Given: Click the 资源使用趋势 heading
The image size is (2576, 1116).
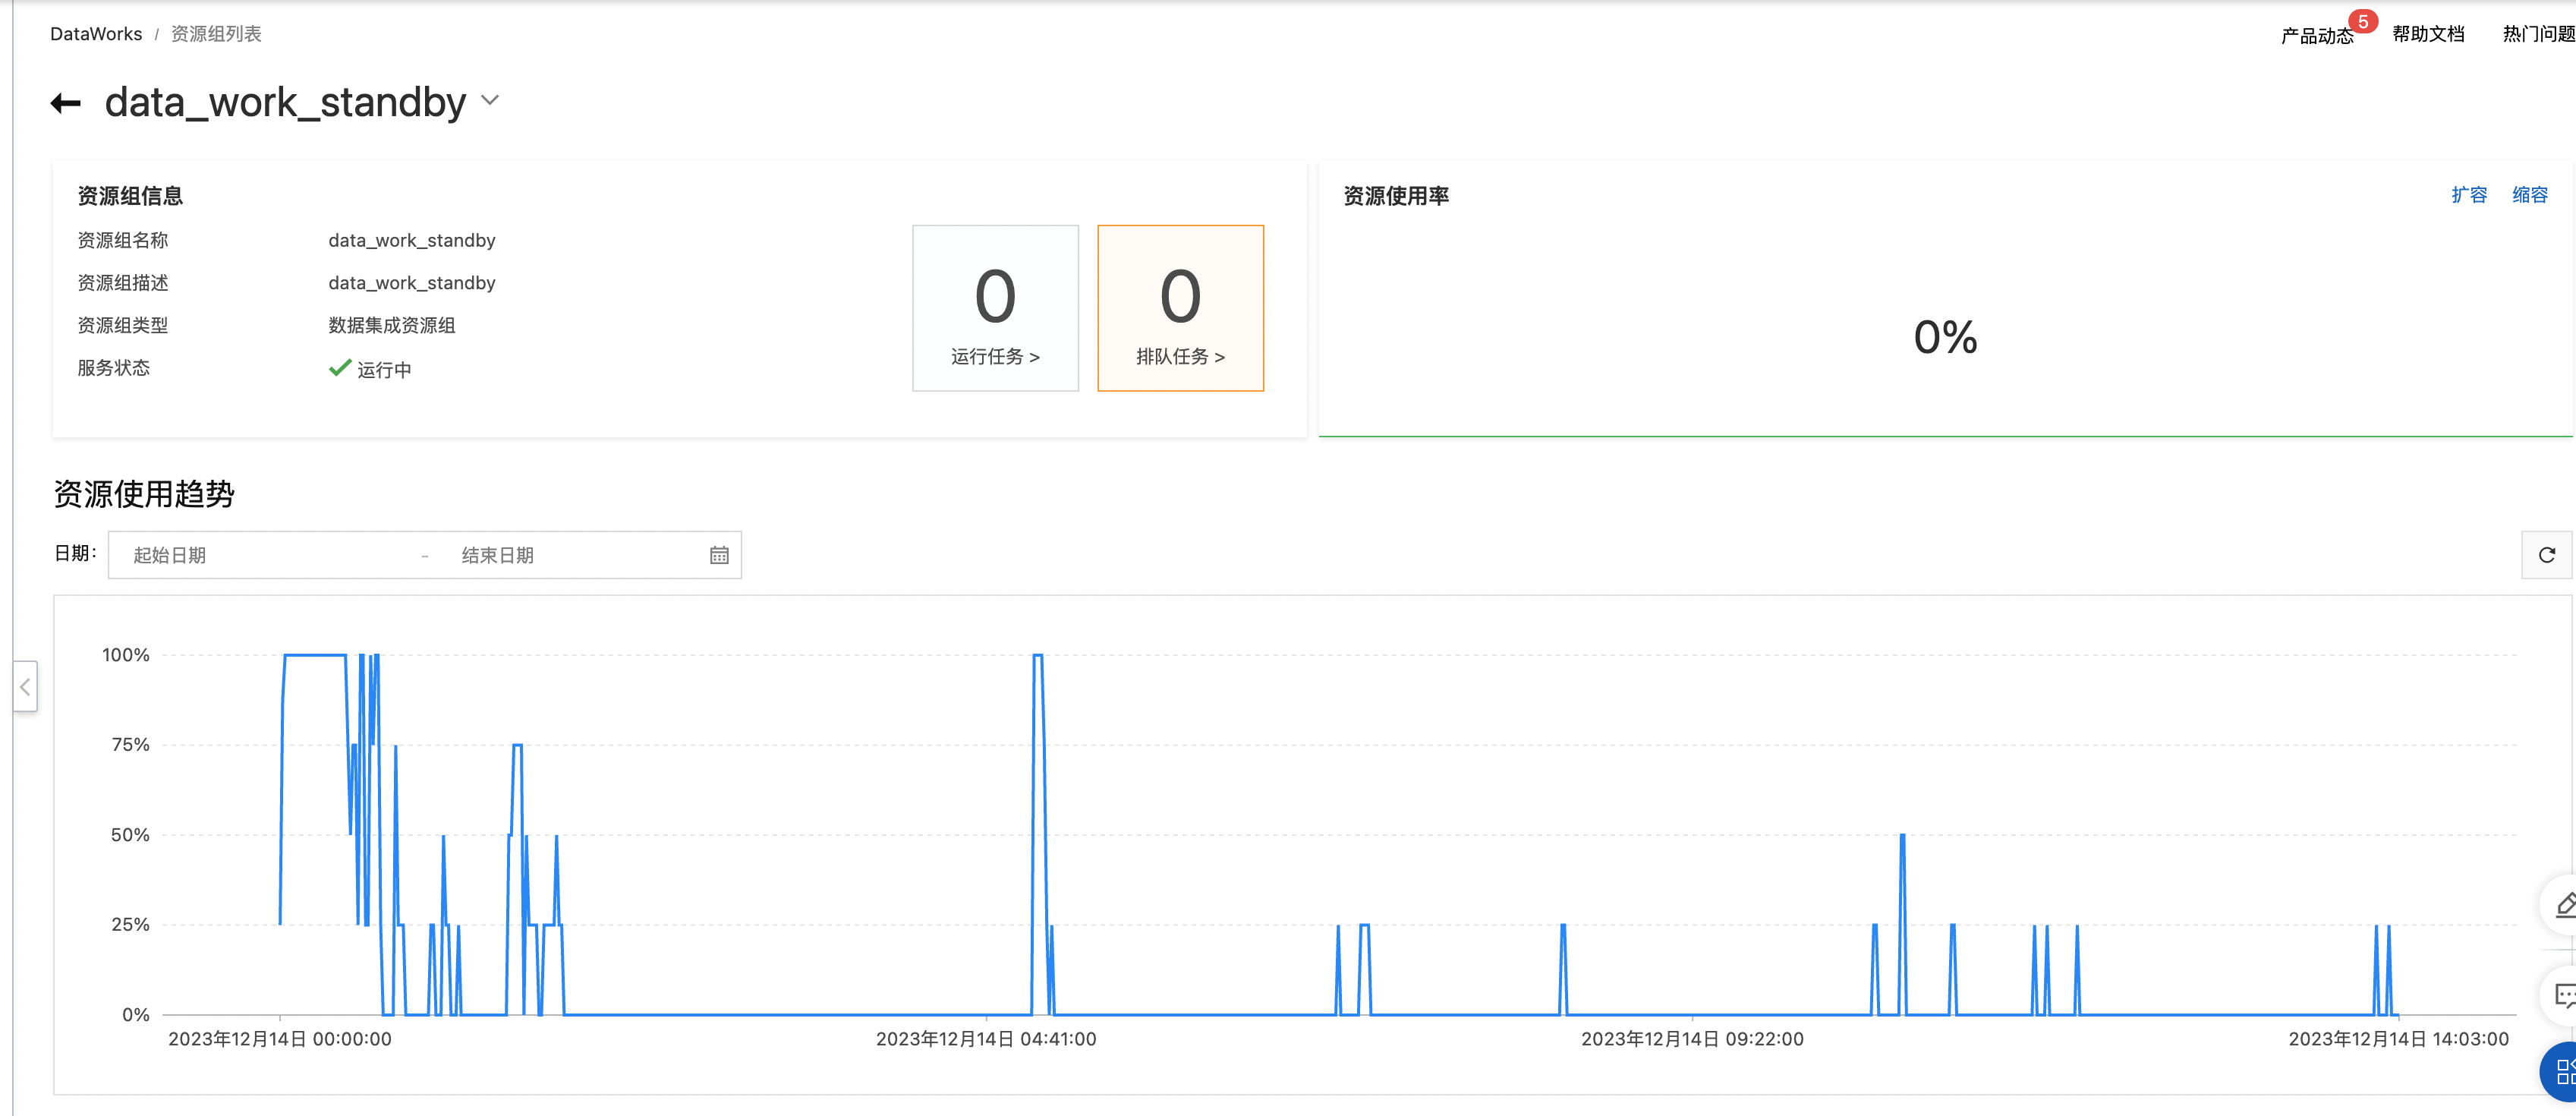Looking at the screenshot, I should [x=144, y=494].
